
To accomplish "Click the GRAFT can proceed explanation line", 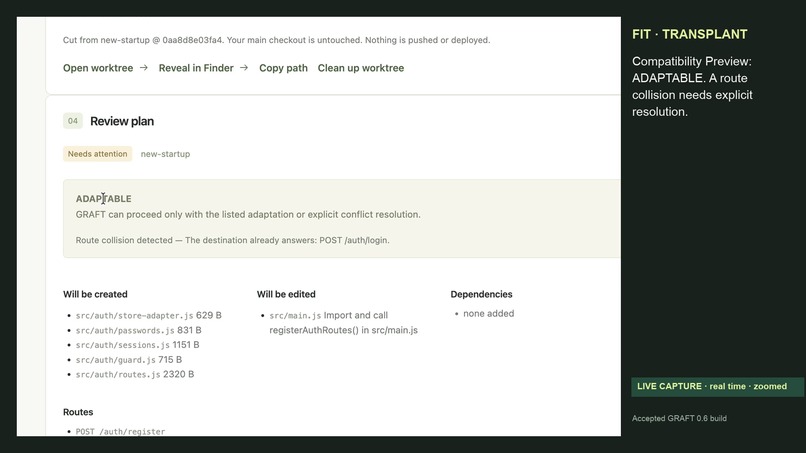I will (248, 214).
